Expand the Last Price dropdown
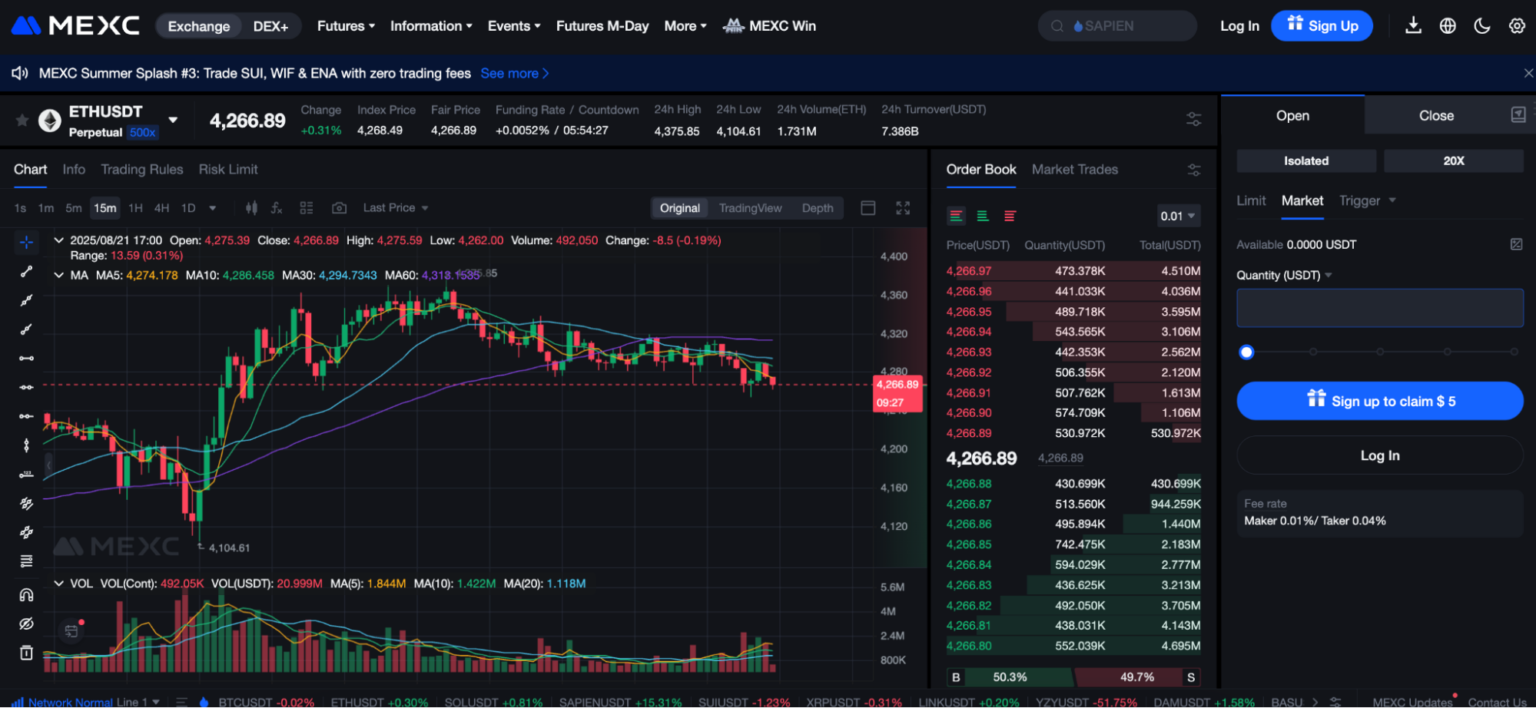Viewport: 1536px width, 708px height. coord(396,208)
